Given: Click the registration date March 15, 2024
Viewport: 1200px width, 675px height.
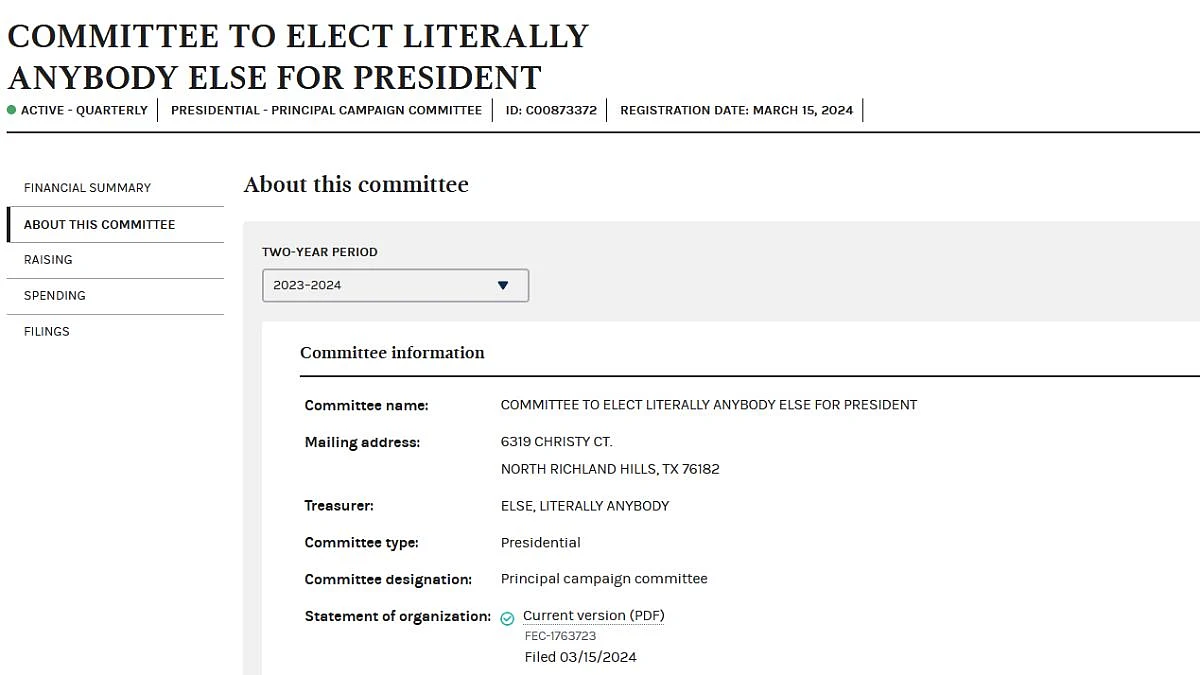Looking at the screenshot, I should tap(736, 110).
